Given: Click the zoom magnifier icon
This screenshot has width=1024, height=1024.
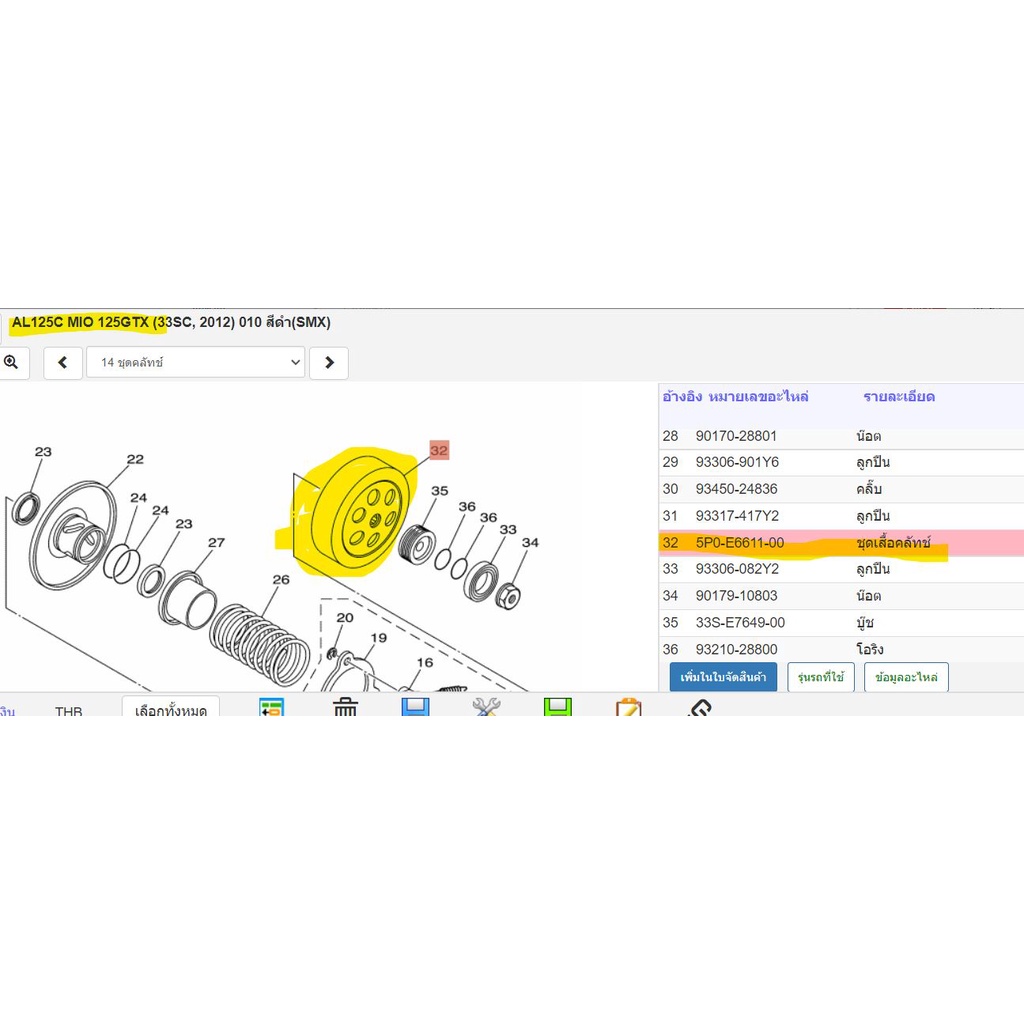Looking at the screenshot, I should (x=11, y=362).
